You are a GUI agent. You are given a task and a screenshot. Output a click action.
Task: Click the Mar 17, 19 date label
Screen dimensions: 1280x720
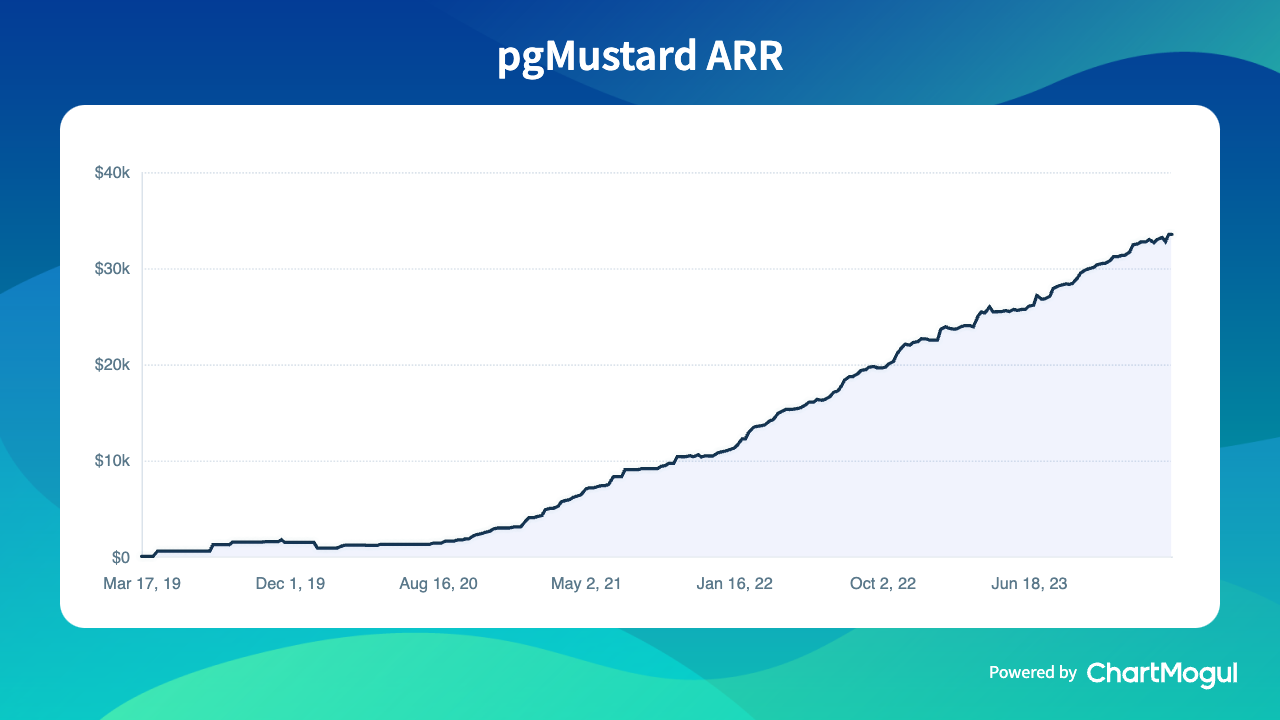click(x=142, y=584)
